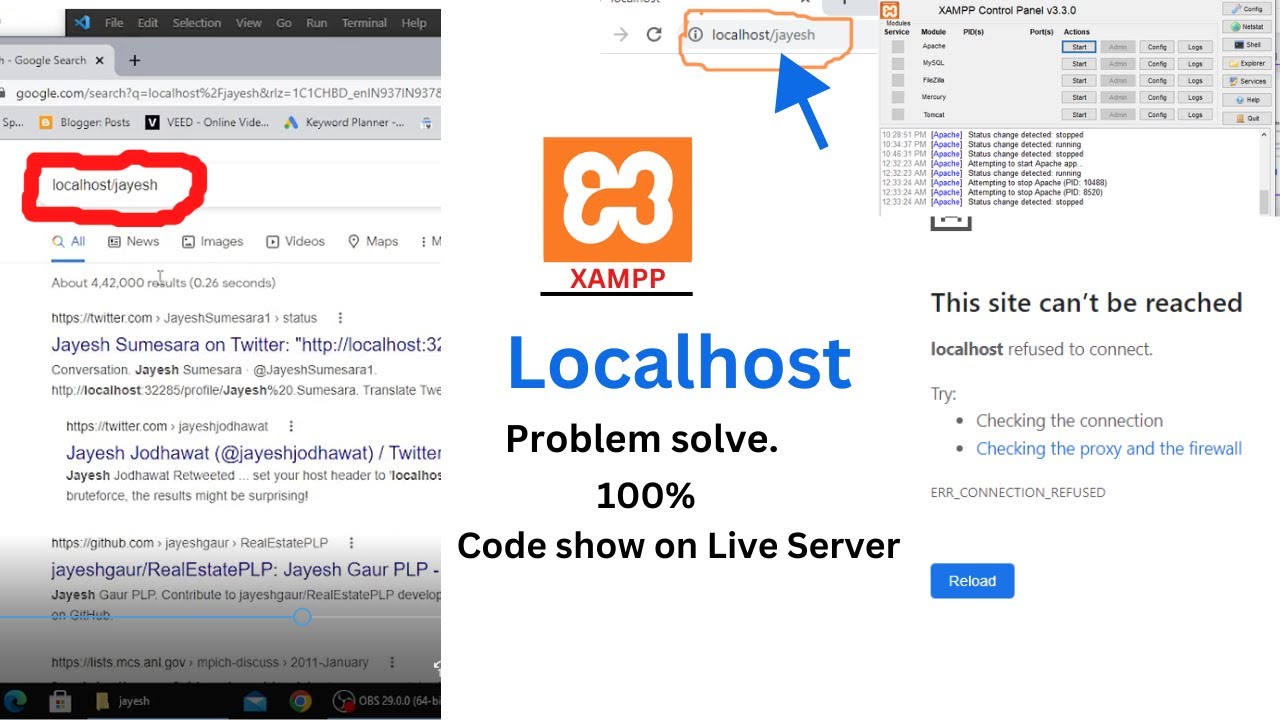Click the reload icon beside localhost/jayesh address

[654, 34]
